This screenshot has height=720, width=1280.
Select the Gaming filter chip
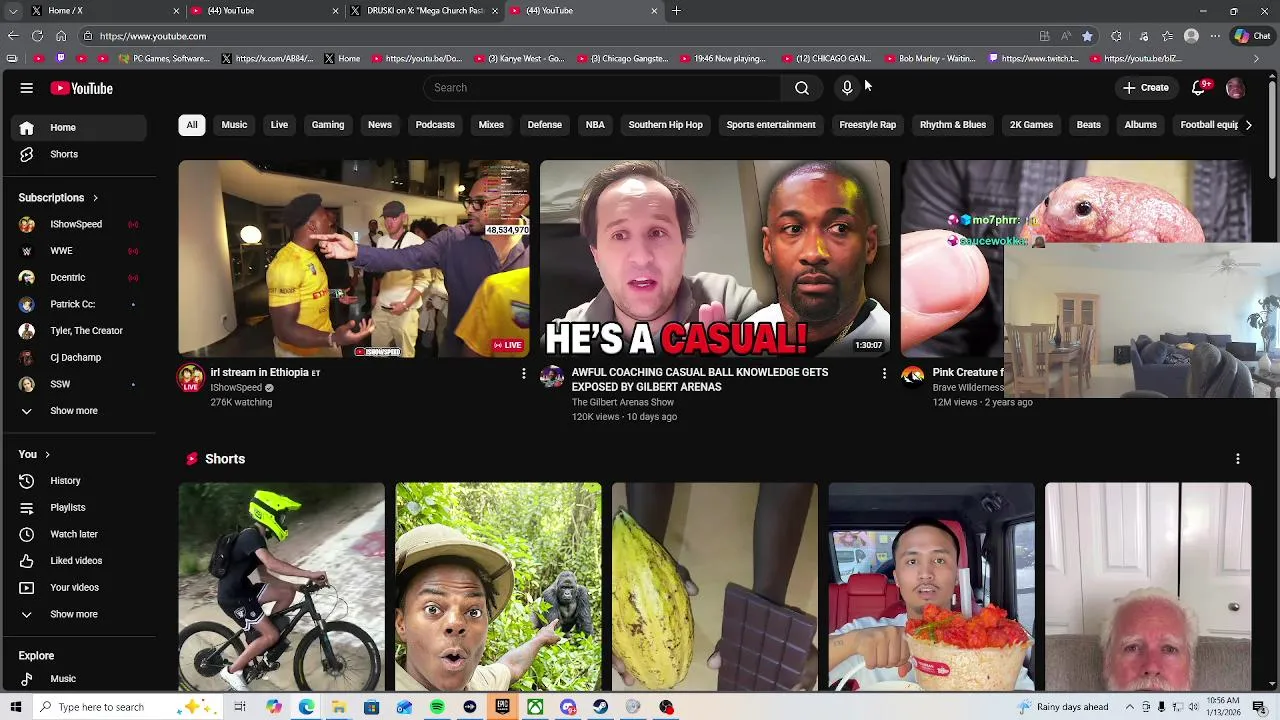click(328, 125)
